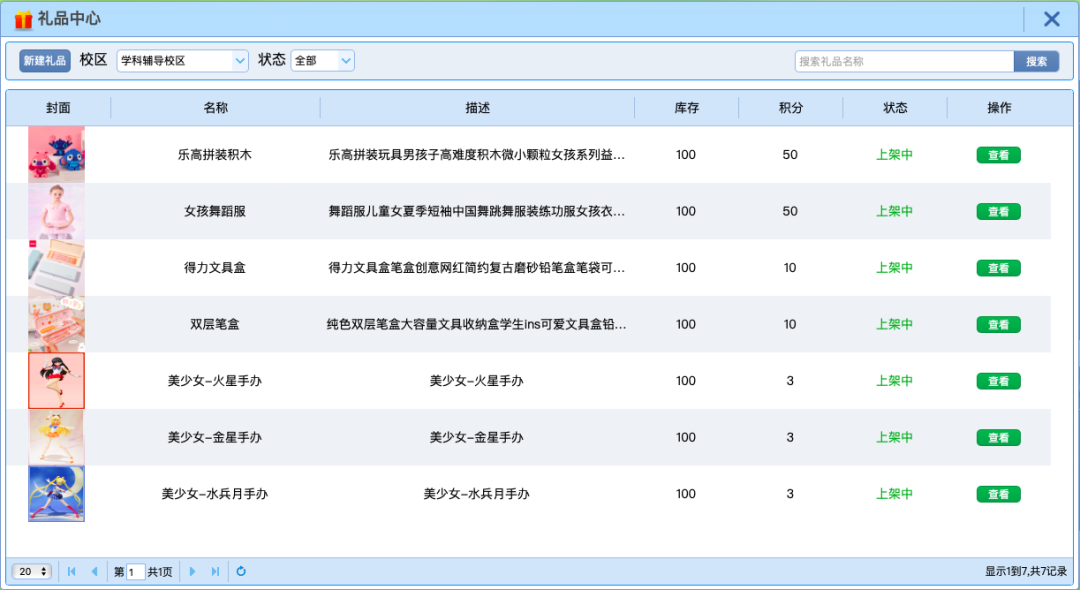The height and width of the screenshot is (590, 1080).
Task: View details of 得力文具盒
Action: coord(999,268)
